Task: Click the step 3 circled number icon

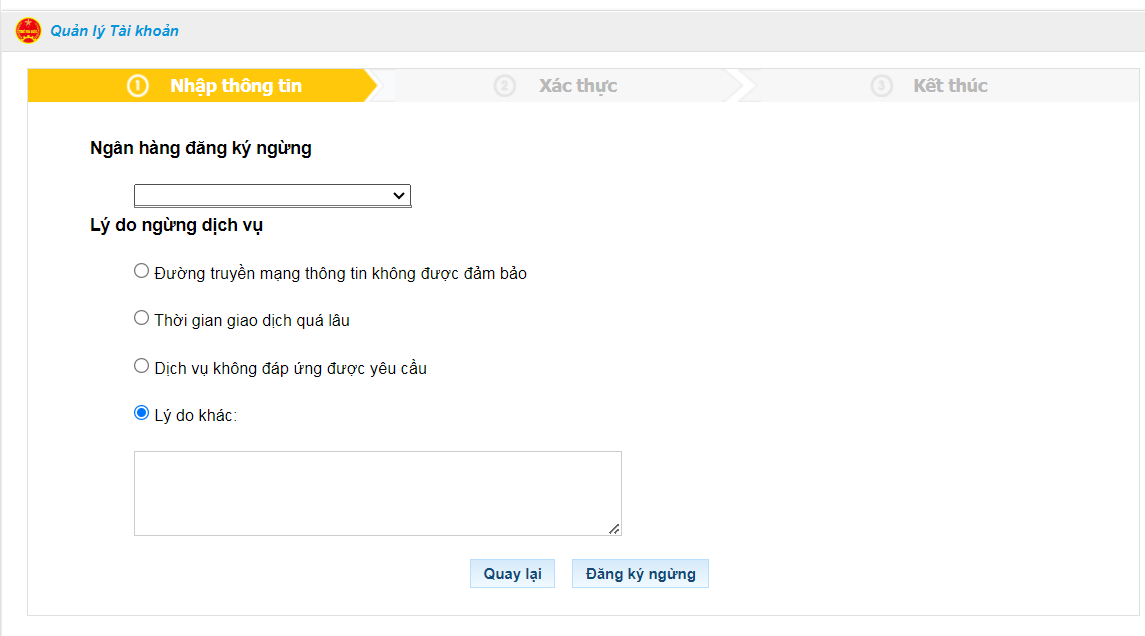Action: click(x=881, y=86)
